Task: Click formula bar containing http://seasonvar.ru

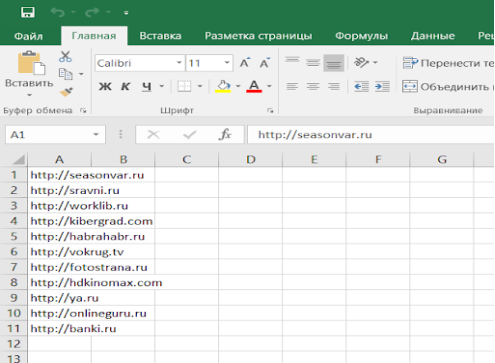Action: (x=371, y=135)
